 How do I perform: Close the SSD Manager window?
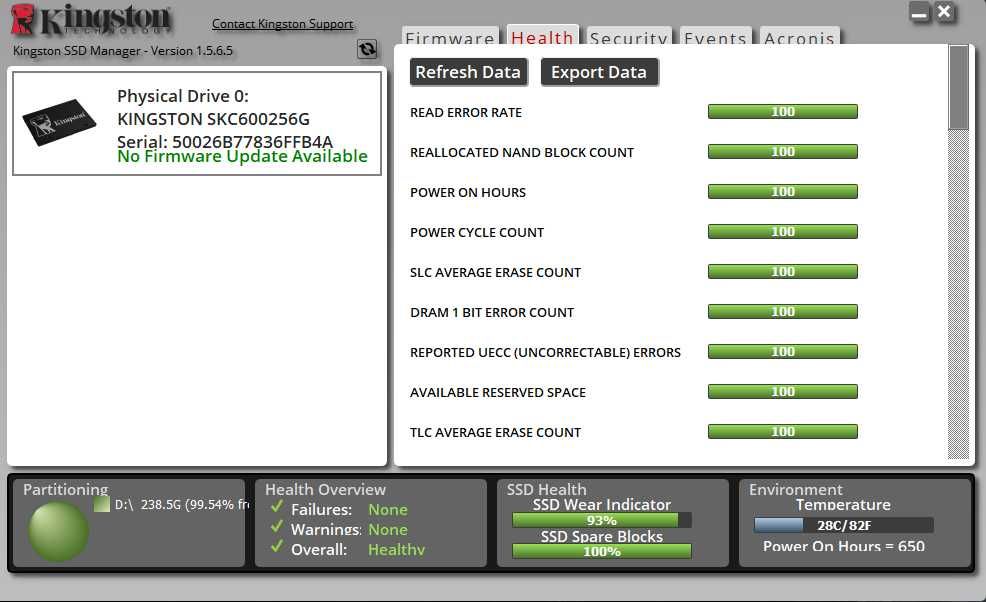point(944,12)
